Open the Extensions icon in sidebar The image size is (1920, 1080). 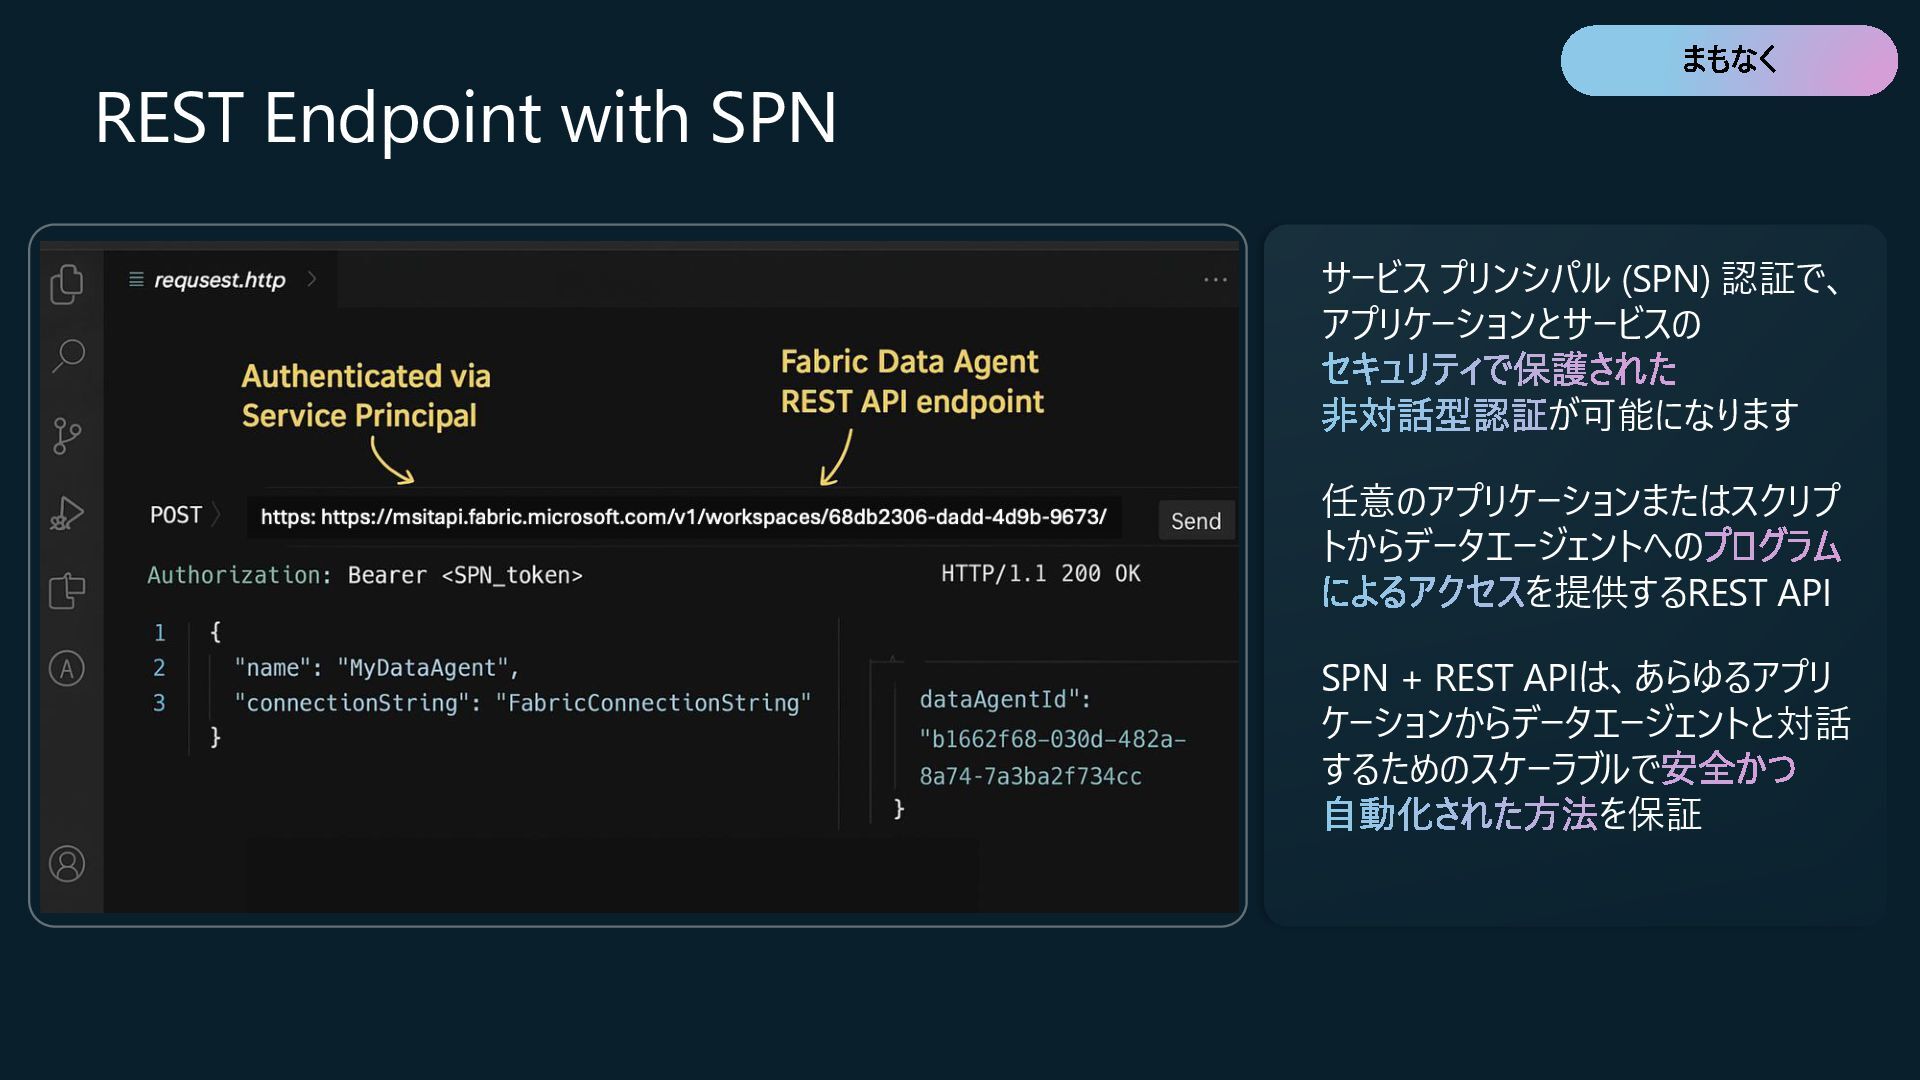click(67, 590)
